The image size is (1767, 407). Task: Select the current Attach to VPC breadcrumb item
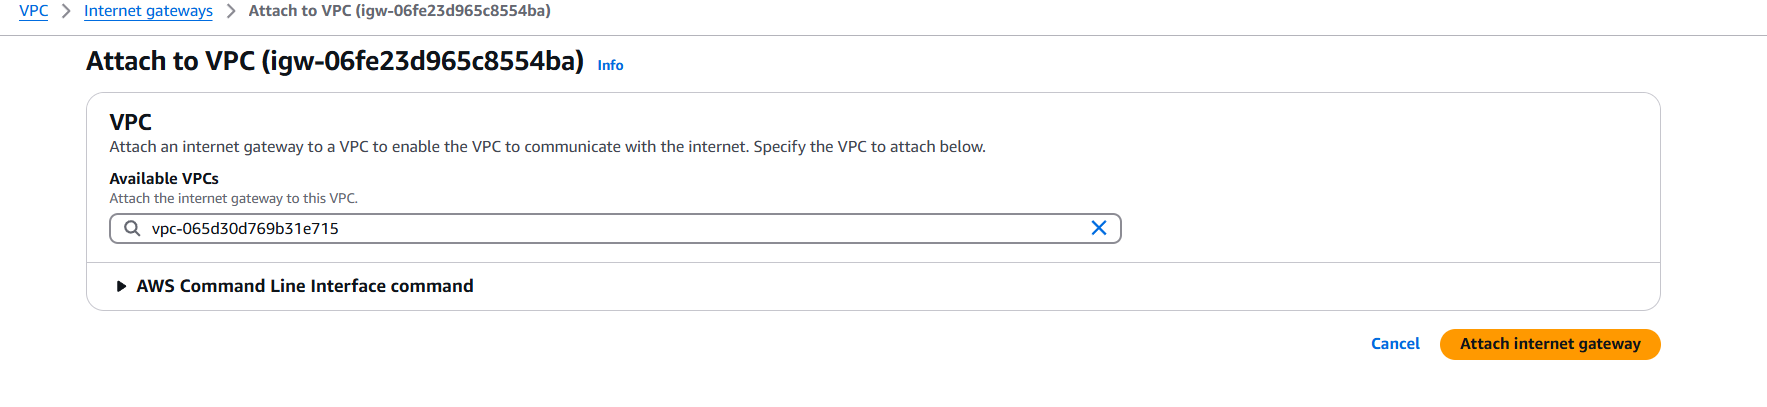click(399, 11)
